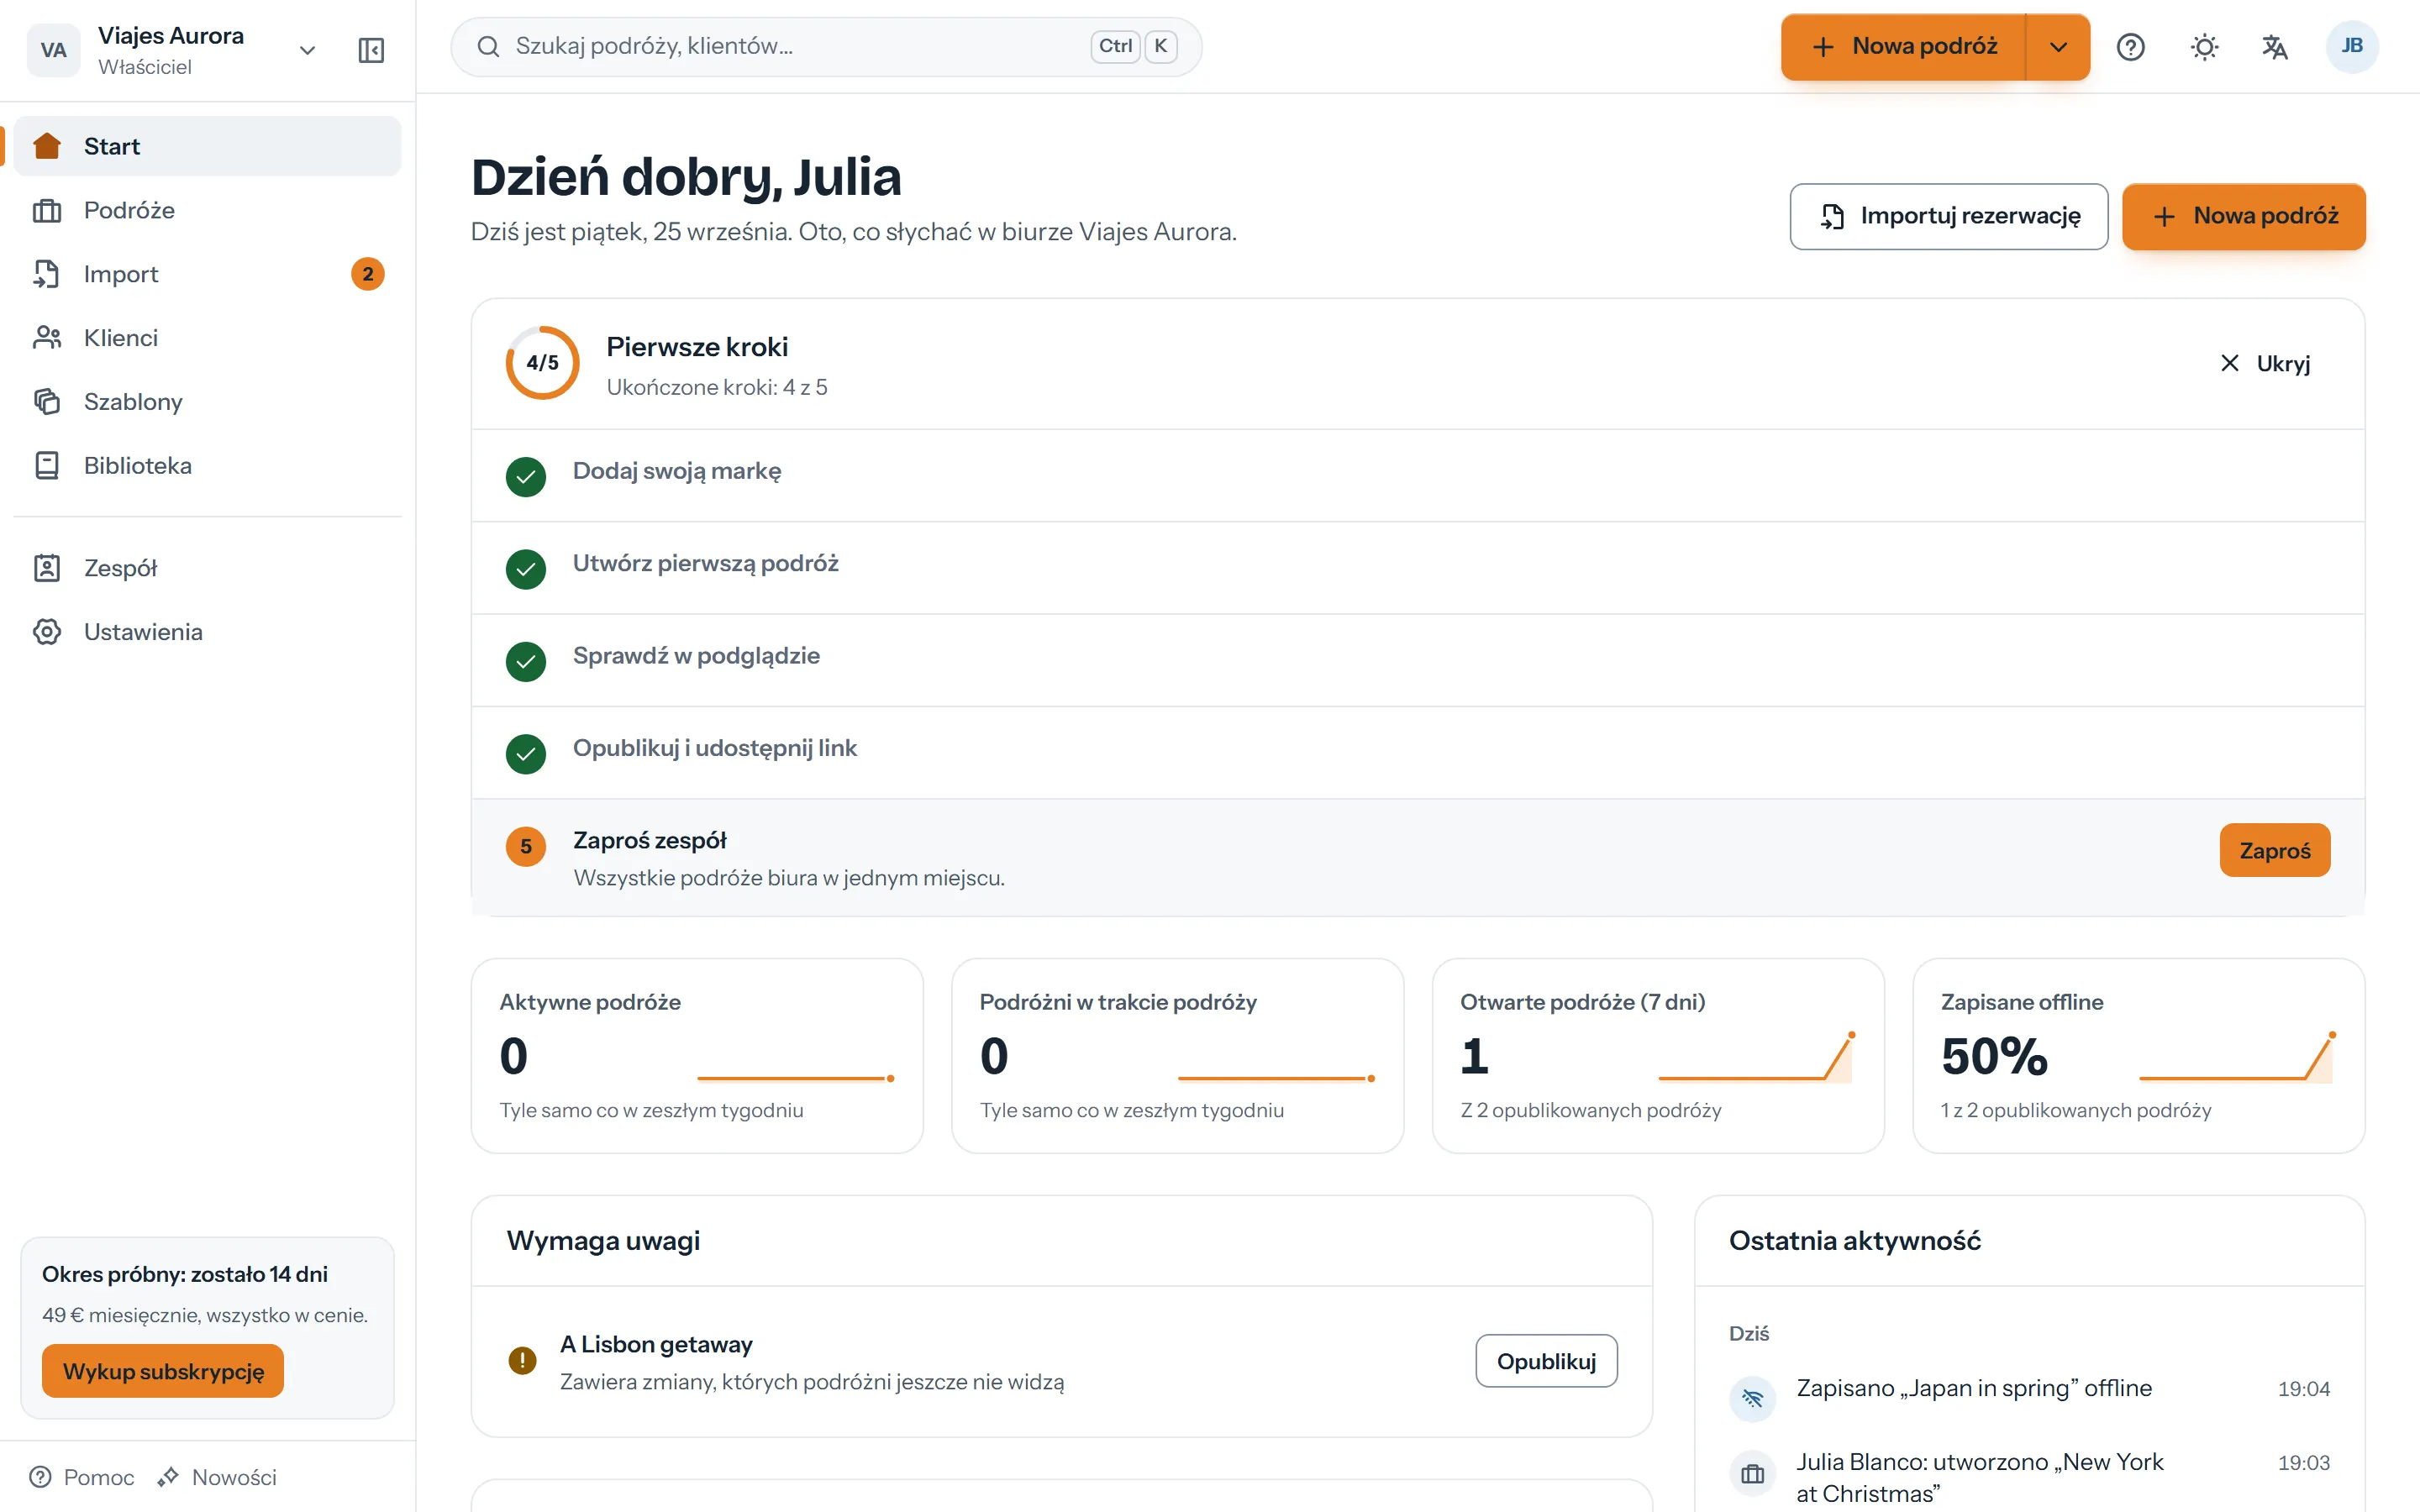Hide the Pierwsze kroki checklist with Ukryj
The height and width of the screenshot is (1512, 2420).
pyautogui.click(x=2265, y=363)
